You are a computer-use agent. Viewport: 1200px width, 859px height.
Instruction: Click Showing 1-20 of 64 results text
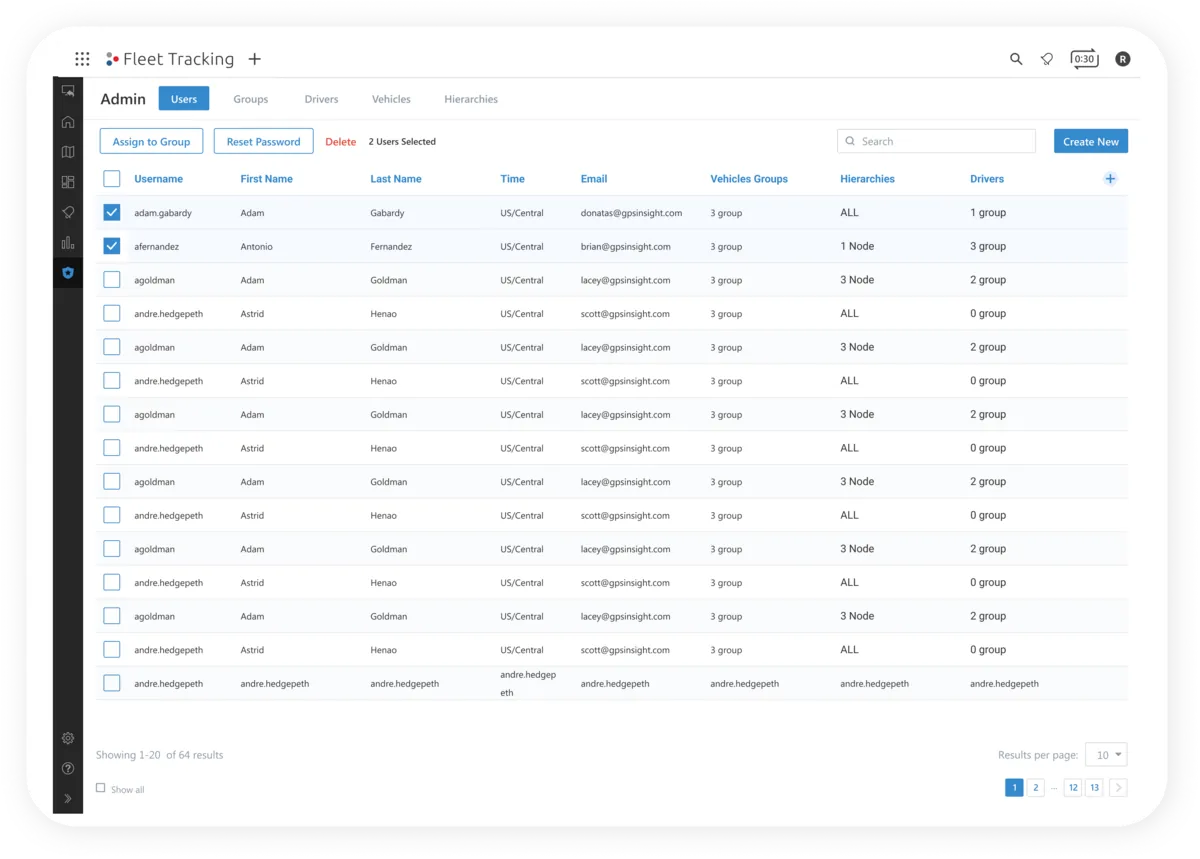pyautogui.click(x=159, y=755)
